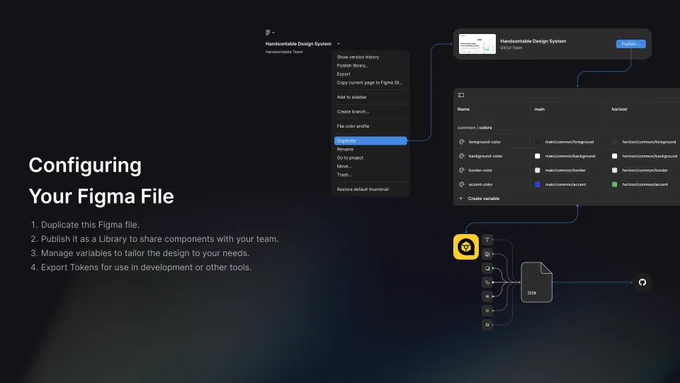680x383 pixels.
Task: Choose Move... in the file menu
Action: point(344,166)
